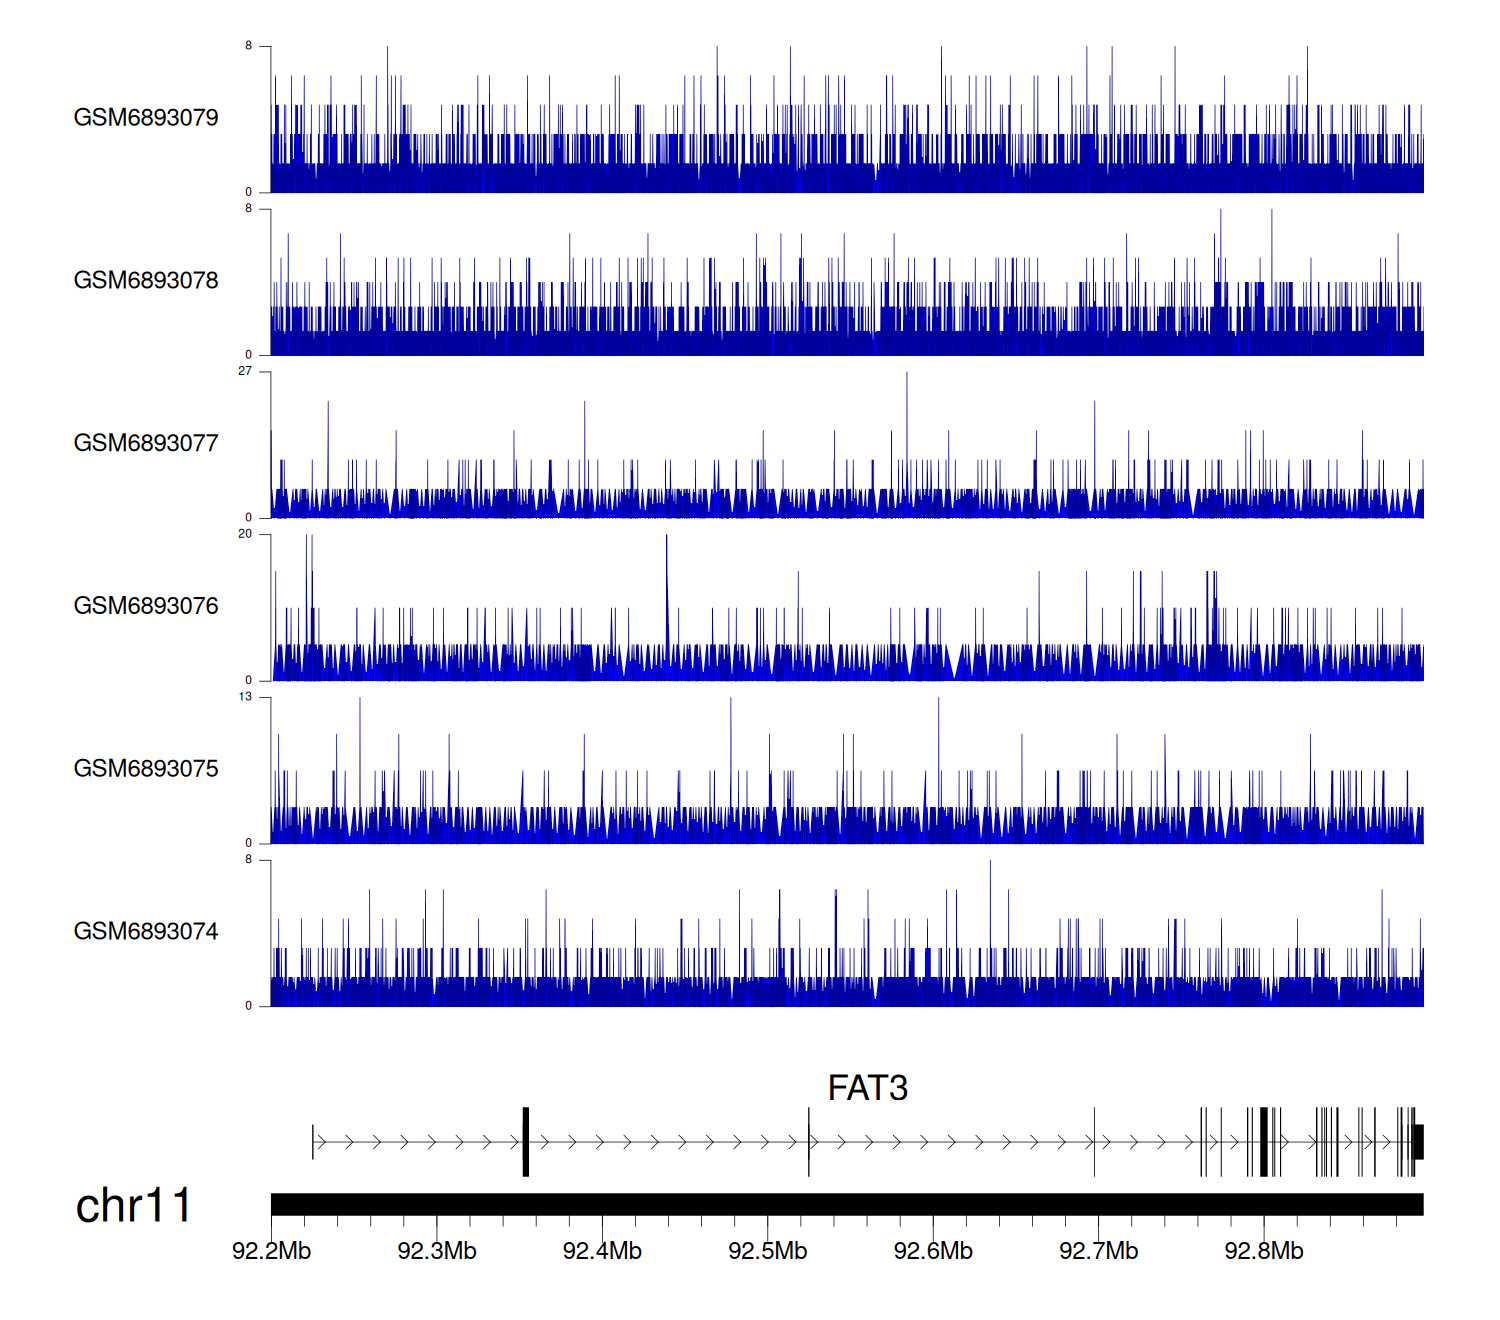Click the 92.2Mb axis position label

tap(271, 1251)
